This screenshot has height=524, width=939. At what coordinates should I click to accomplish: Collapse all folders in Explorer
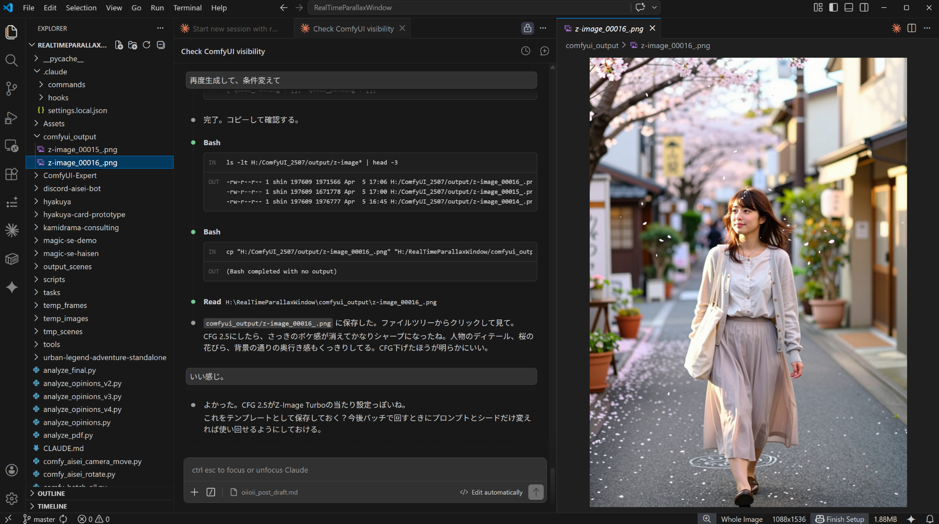pyautogui.click(x=161, y=45)
